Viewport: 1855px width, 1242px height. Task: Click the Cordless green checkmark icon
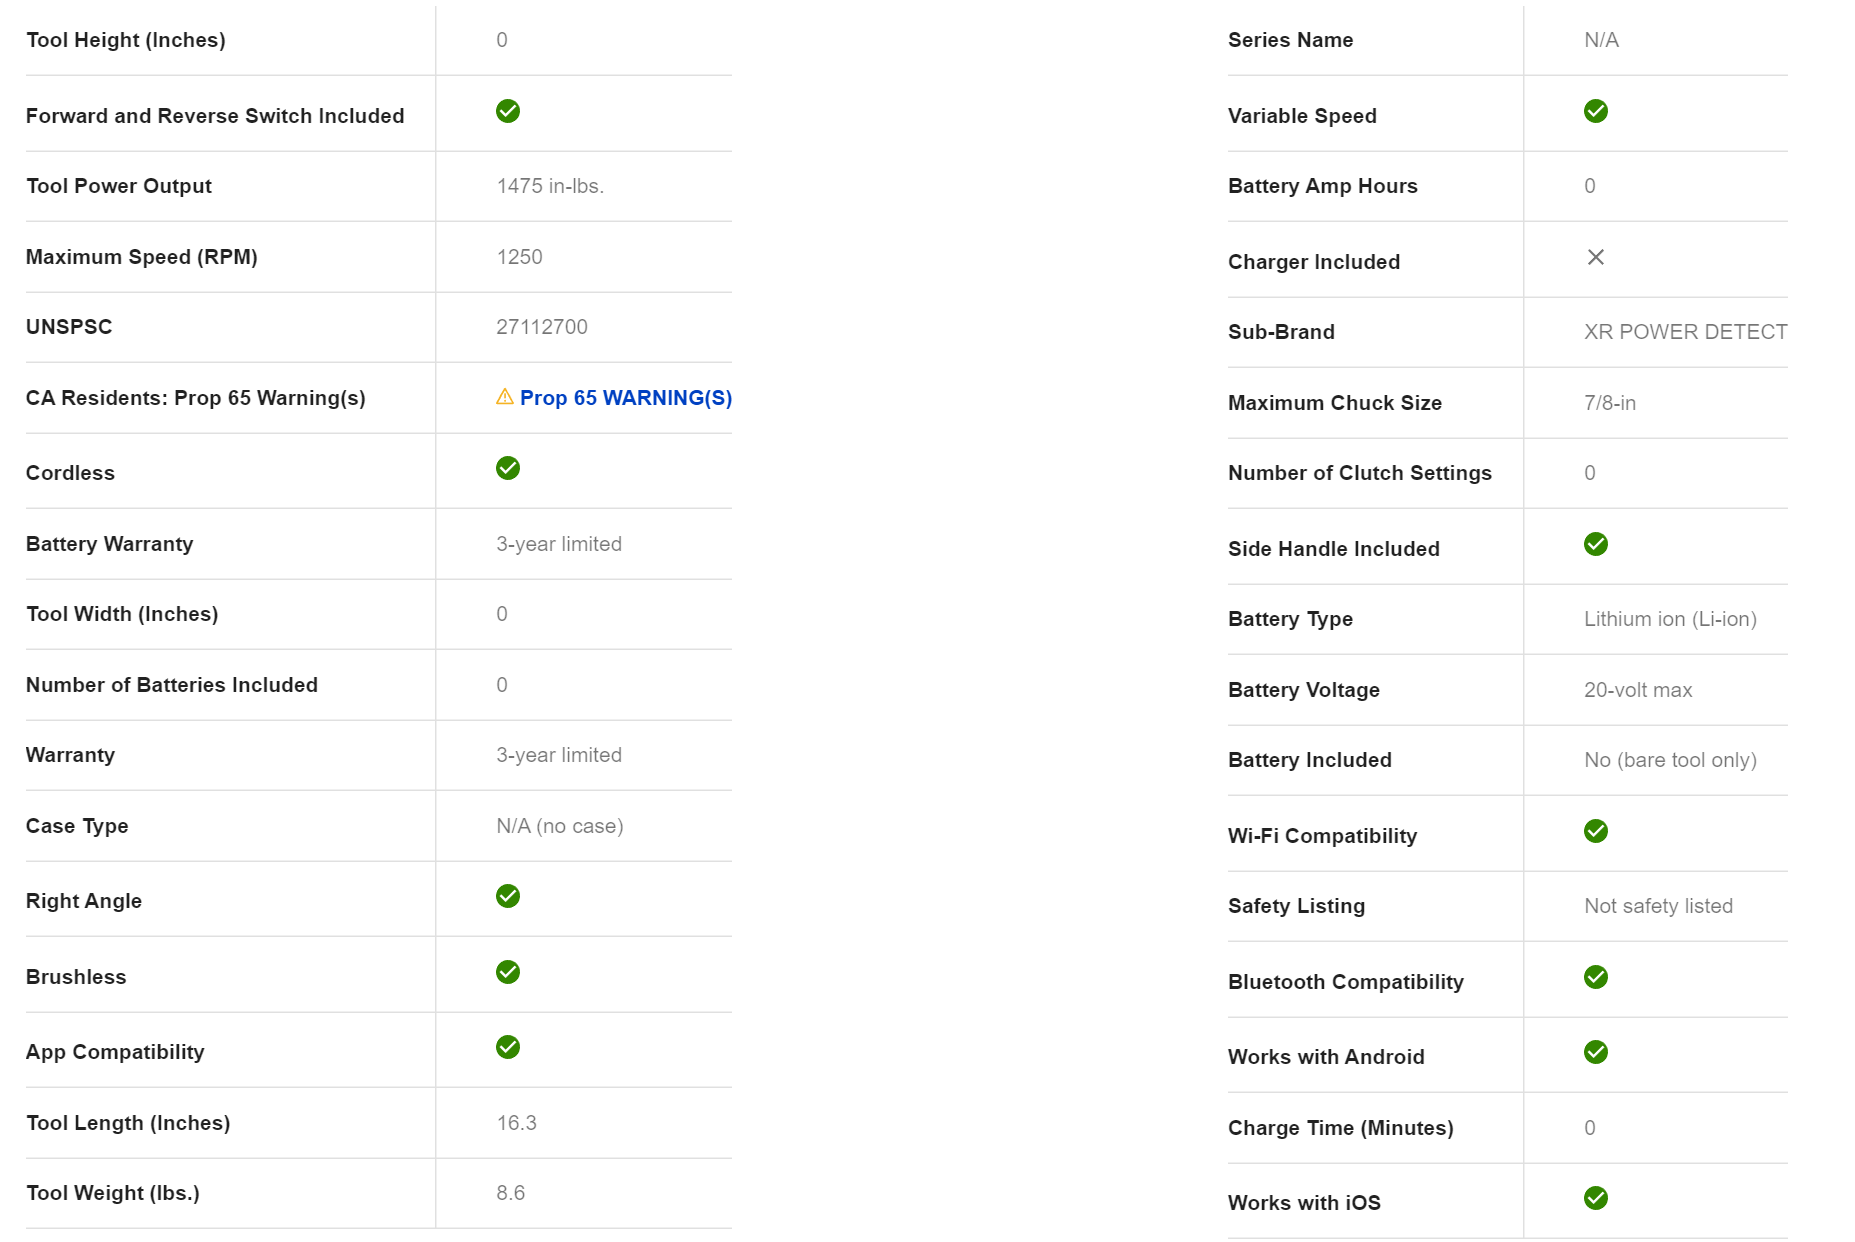(508, 468)
